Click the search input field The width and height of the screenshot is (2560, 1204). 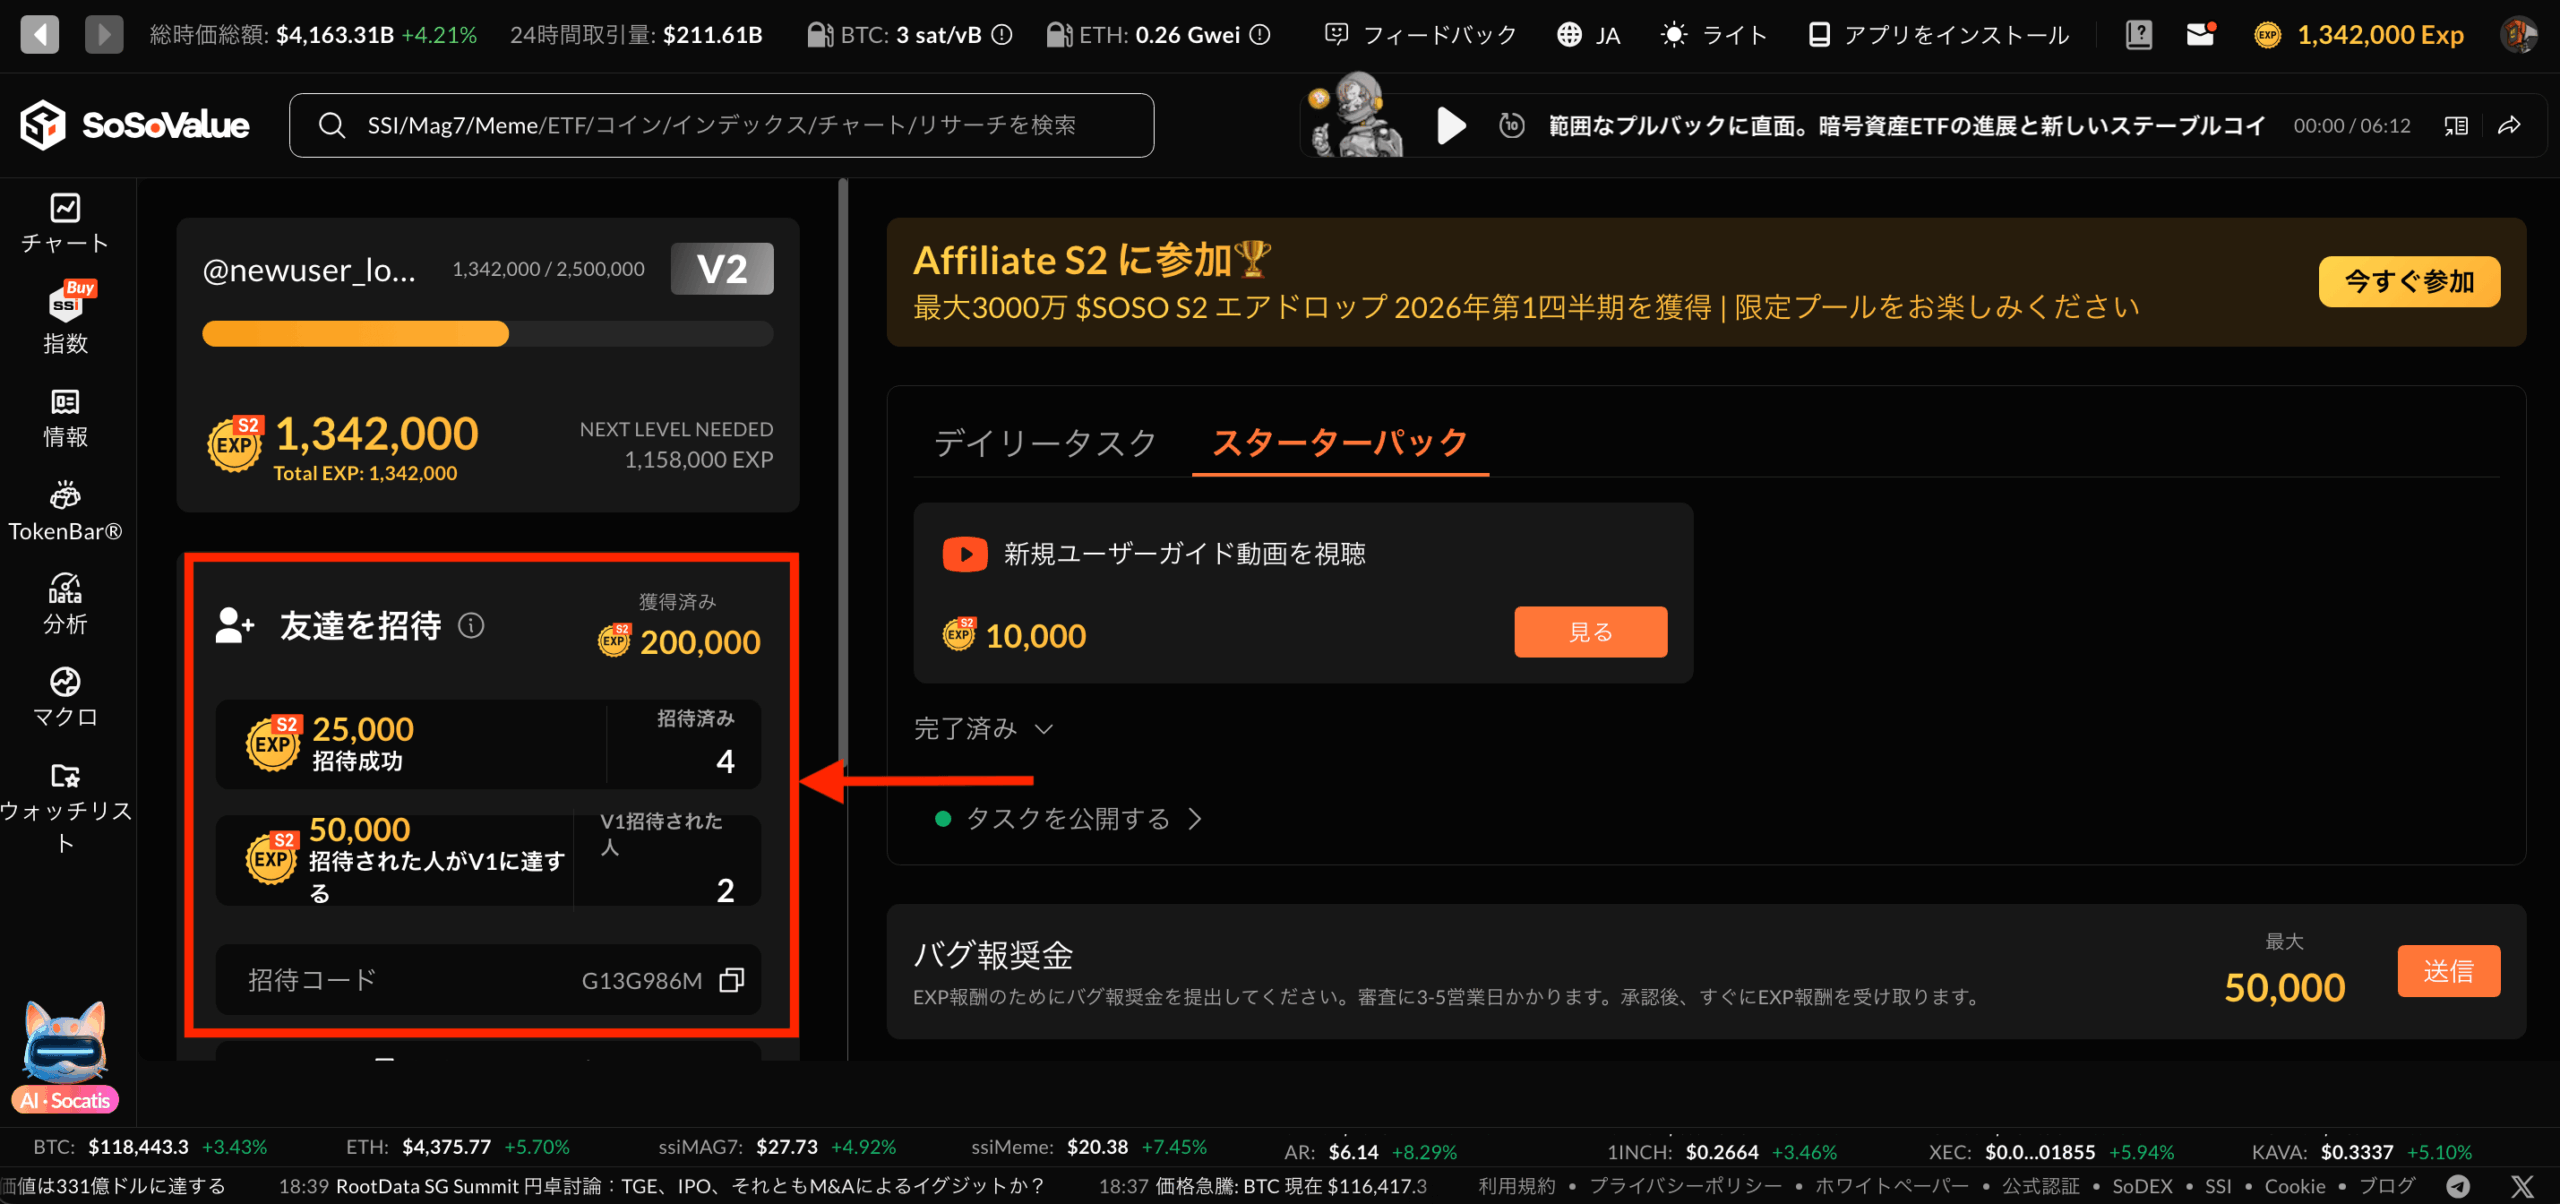(x=720, y=126)
